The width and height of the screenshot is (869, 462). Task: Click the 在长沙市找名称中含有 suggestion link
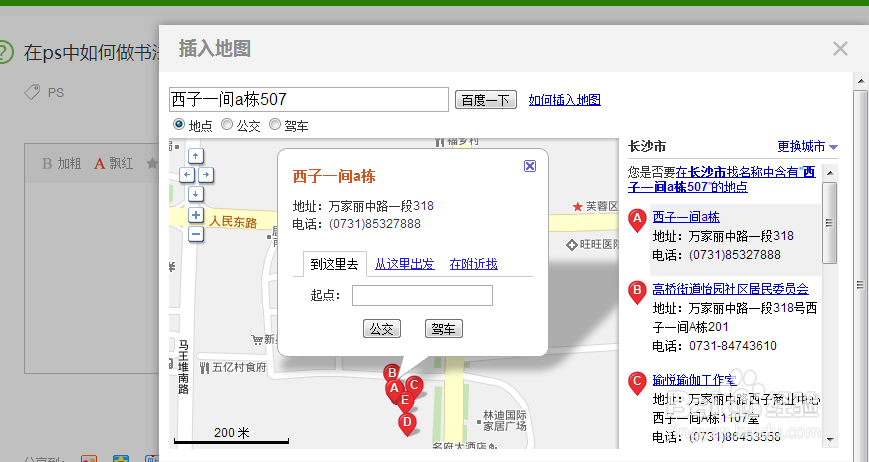click(x=722, y=179)
